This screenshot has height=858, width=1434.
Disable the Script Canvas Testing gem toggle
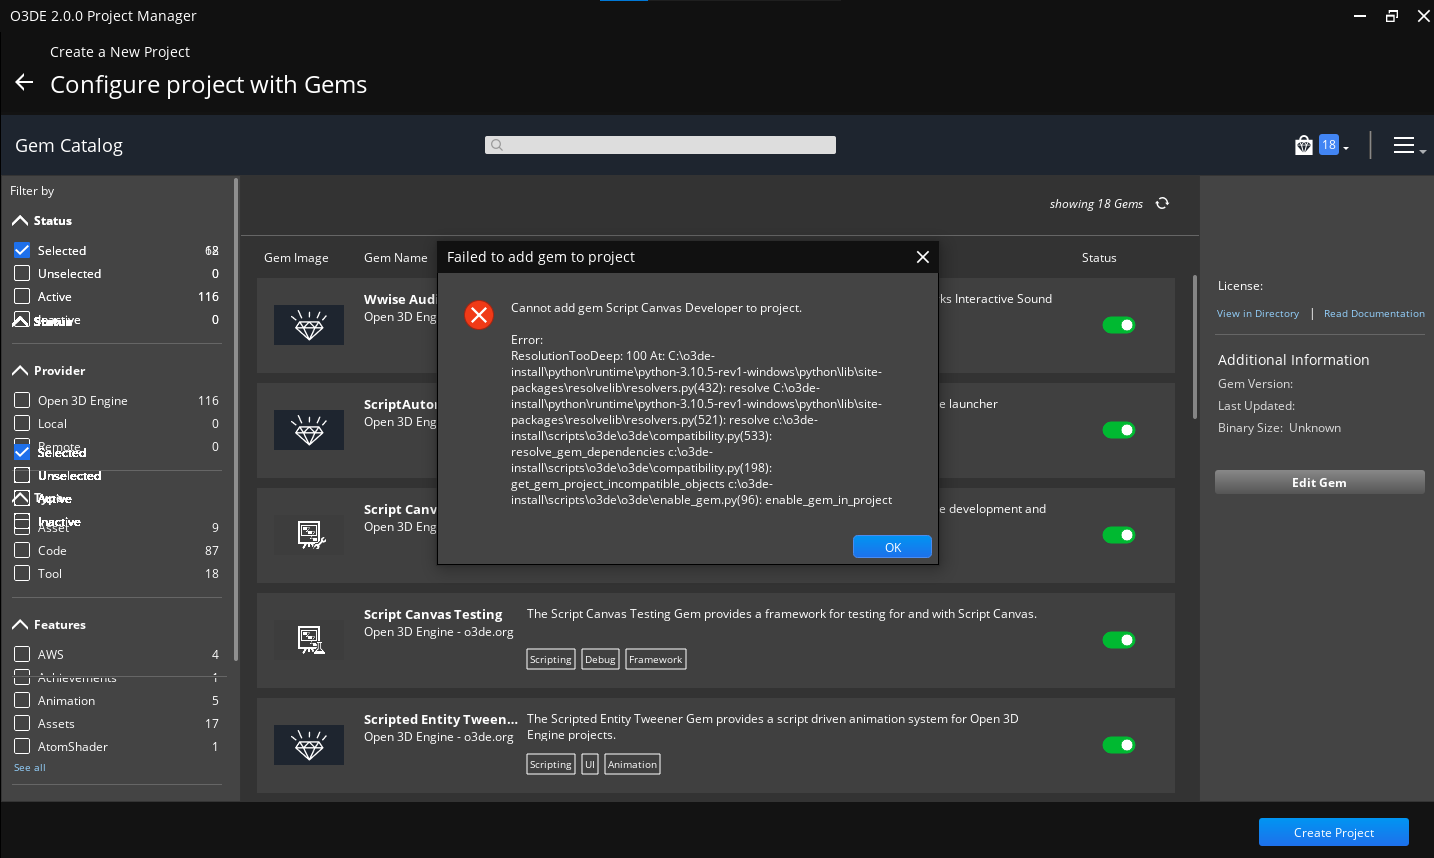(x=1119, y=640)
